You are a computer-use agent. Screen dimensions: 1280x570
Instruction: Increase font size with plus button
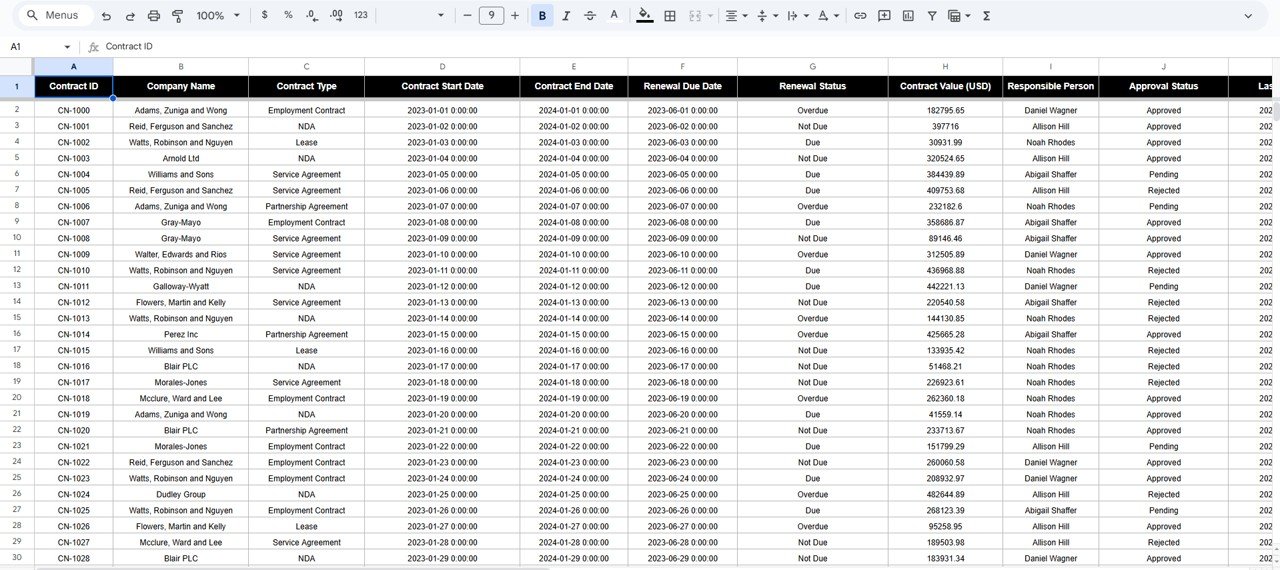[515, 16]
